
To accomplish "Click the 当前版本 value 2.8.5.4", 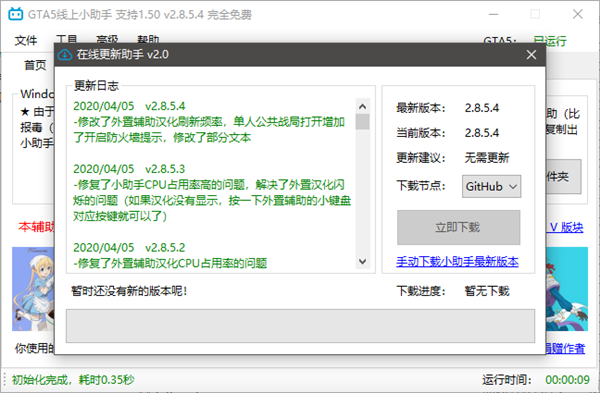I will point(482,133).
